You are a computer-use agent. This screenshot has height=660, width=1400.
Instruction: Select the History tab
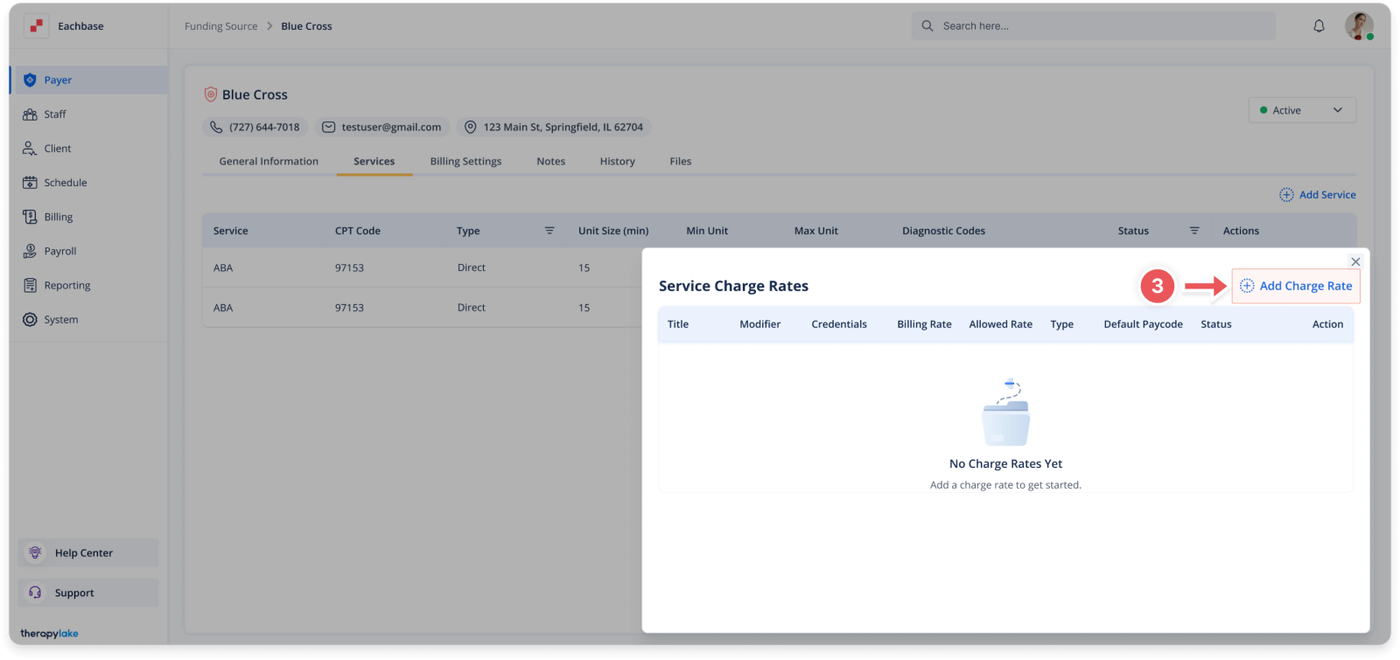[x=617, y=161]
